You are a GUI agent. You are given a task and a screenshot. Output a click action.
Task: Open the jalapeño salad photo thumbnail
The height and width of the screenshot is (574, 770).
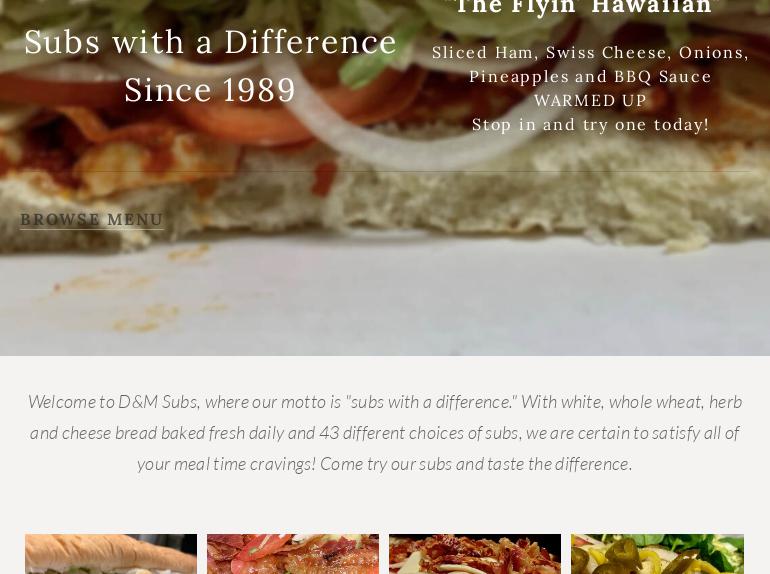(657, 554)
